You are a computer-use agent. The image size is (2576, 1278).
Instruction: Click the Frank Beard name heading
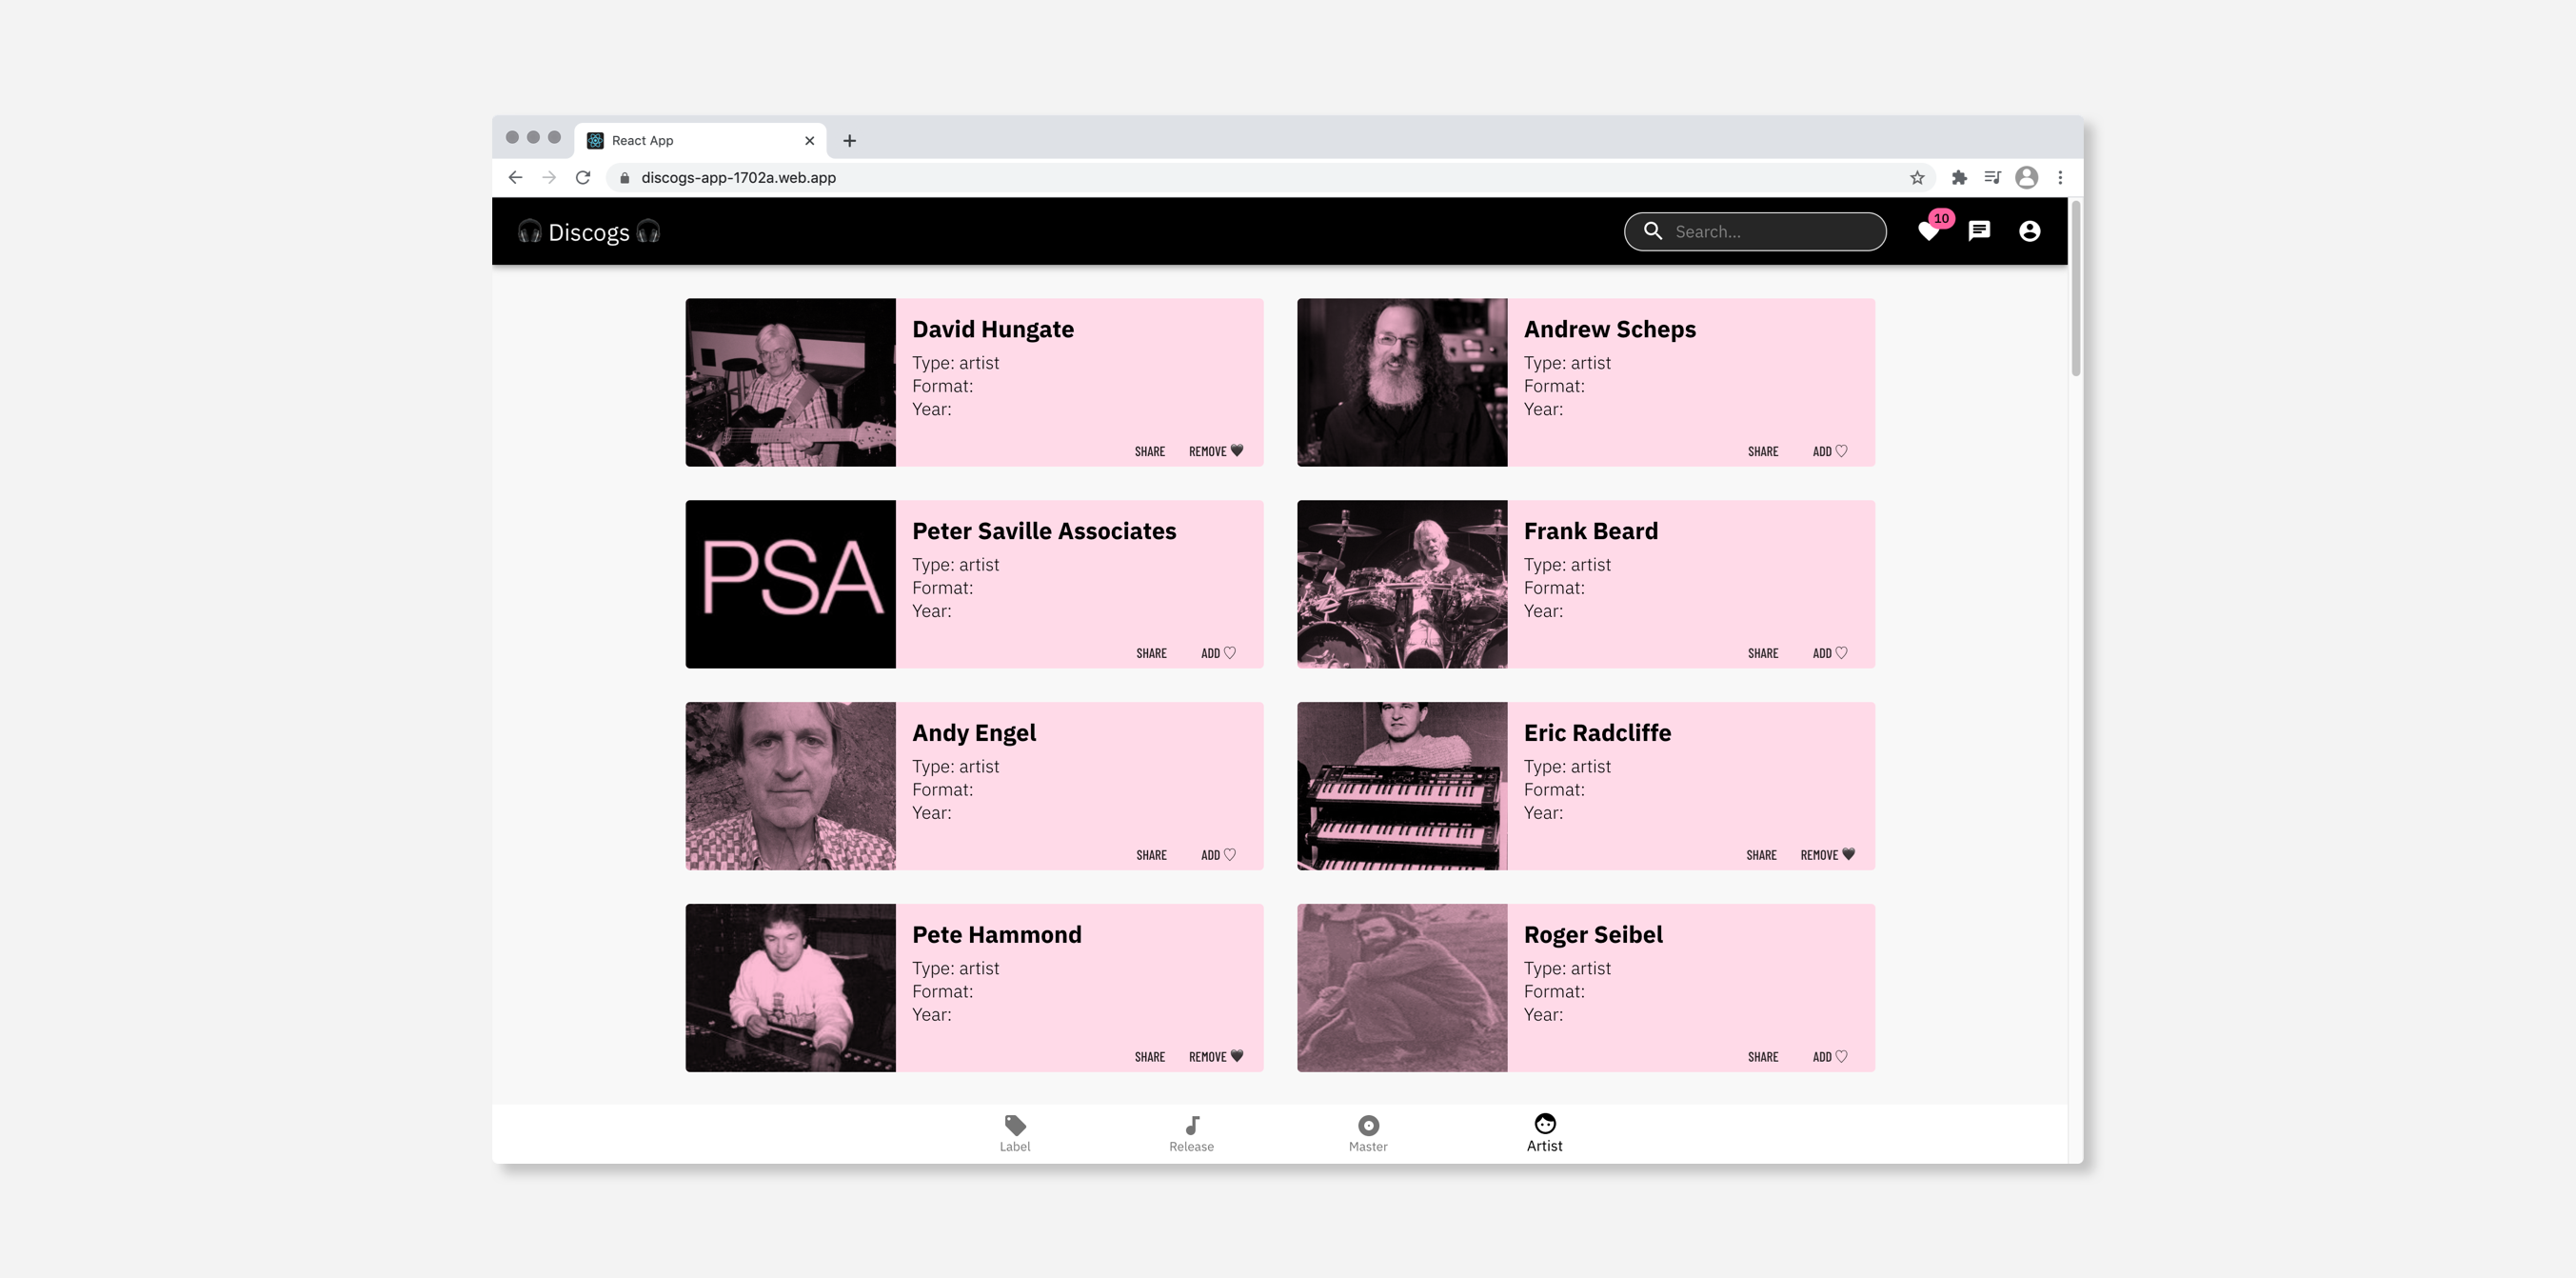[x=1590, y=531]
